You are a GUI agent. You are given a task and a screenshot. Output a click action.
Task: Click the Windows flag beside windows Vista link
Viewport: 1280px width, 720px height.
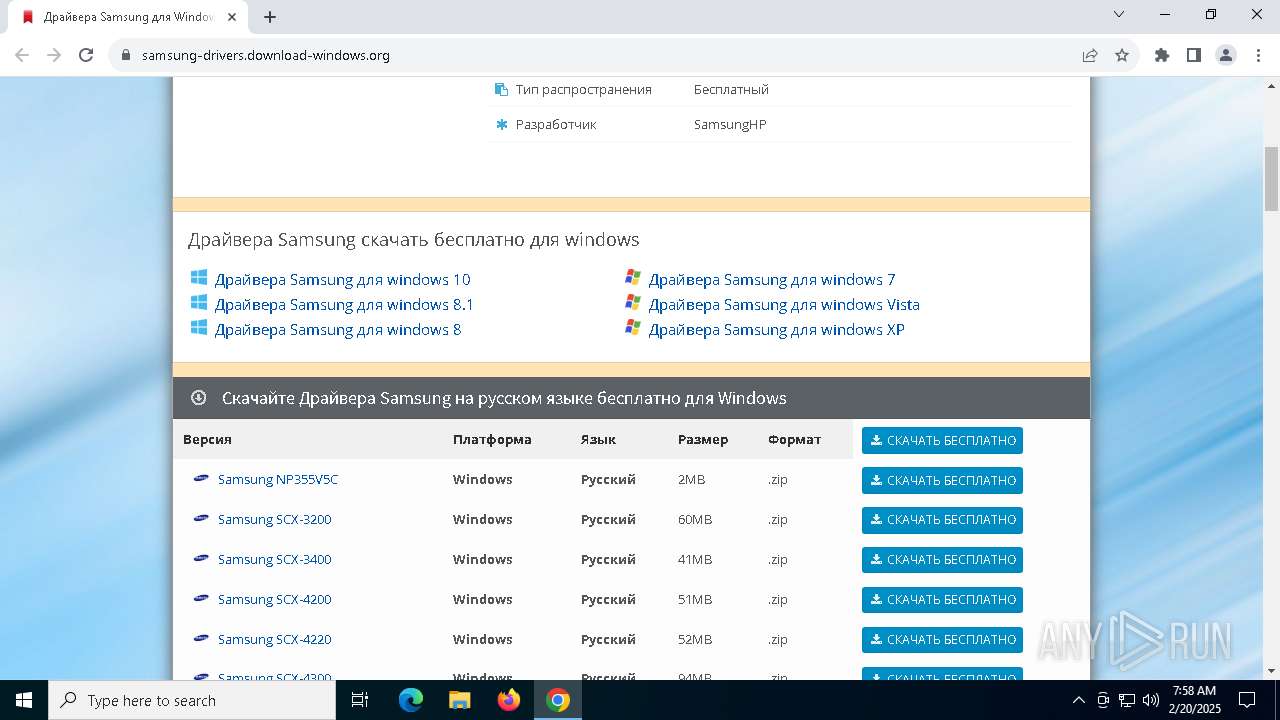pyautogui.click(x=633, y=302)
